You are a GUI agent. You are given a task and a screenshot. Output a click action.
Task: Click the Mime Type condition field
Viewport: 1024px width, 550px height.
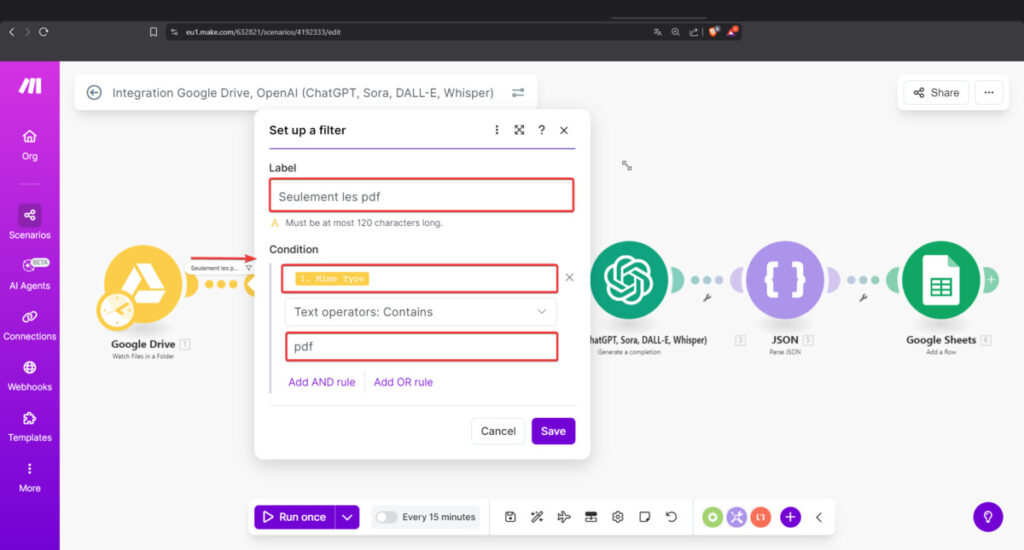pos(420,278)
